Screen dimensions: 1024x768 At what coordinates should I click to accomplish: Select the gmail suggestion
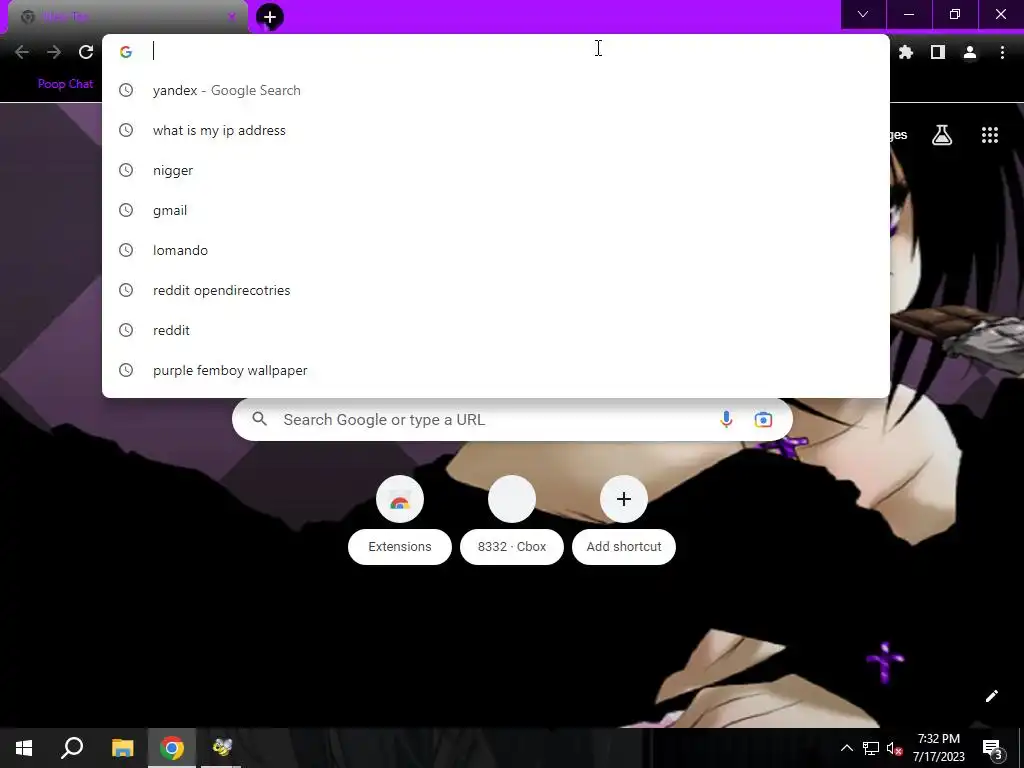pos(496,210)
